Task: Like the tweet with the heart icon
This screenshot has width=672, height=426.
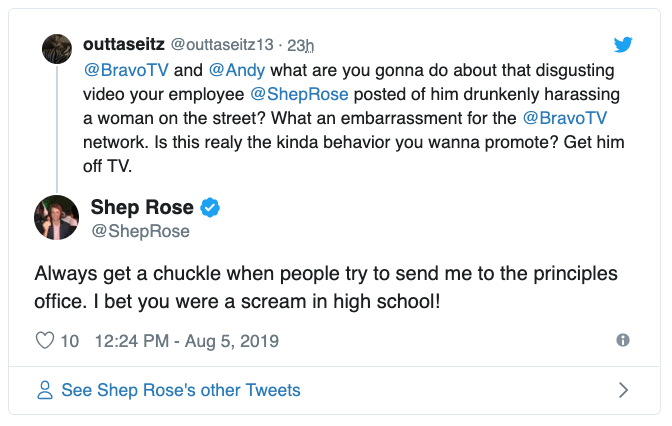Action: 45,341
